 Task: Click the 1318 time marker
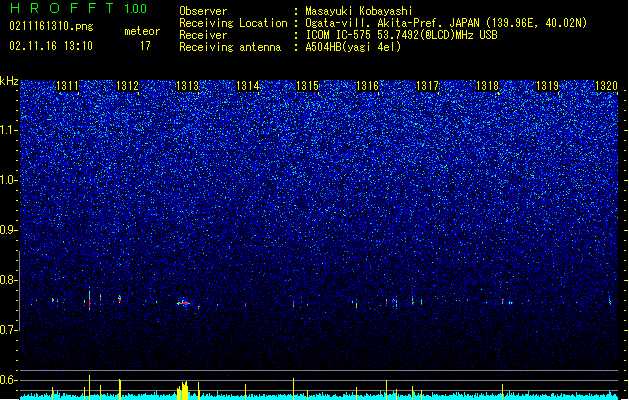pos(487,86)
